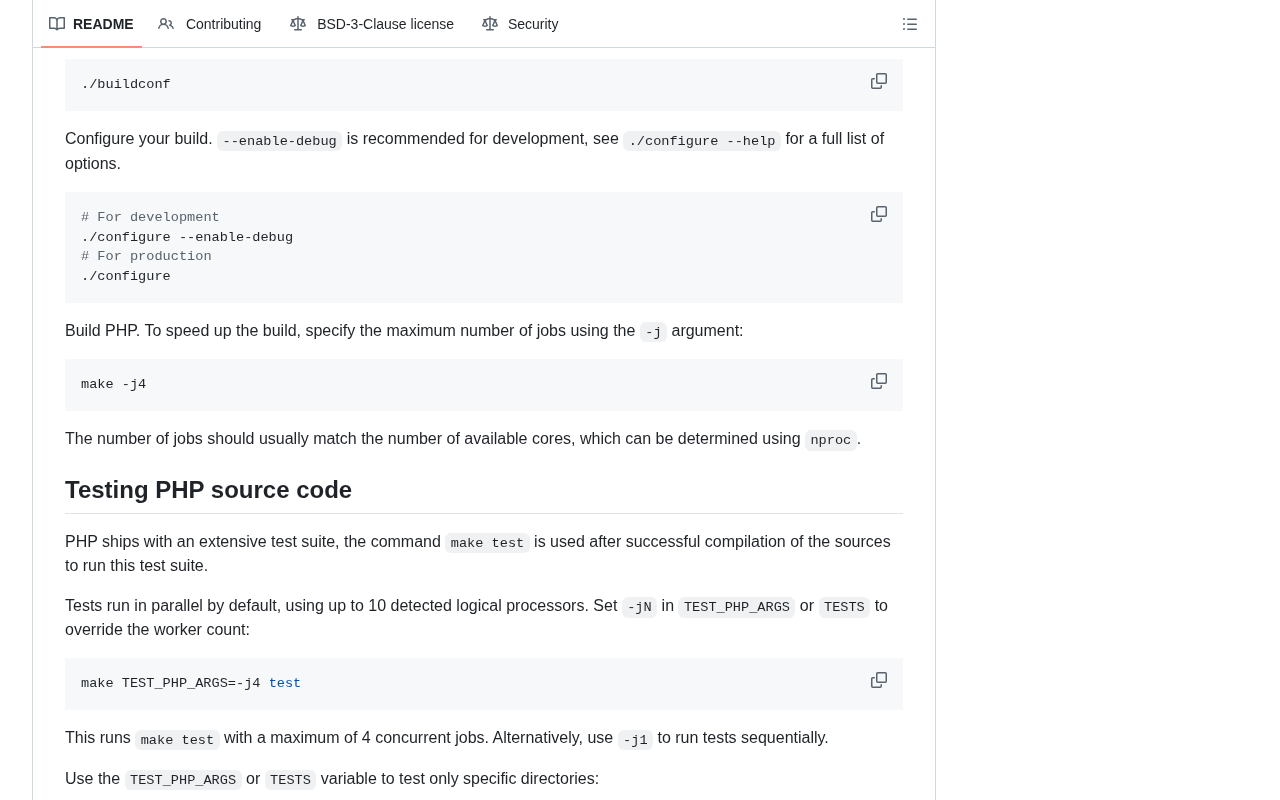
Task: Copy the ./configure code block
Action: coord(879,214)
